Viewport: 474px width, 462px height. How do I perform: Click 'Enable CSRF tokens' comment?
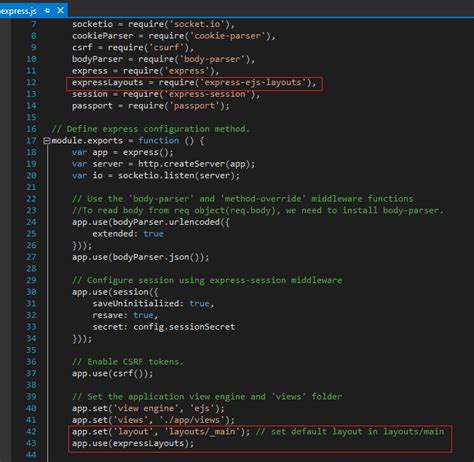point(128,362)
